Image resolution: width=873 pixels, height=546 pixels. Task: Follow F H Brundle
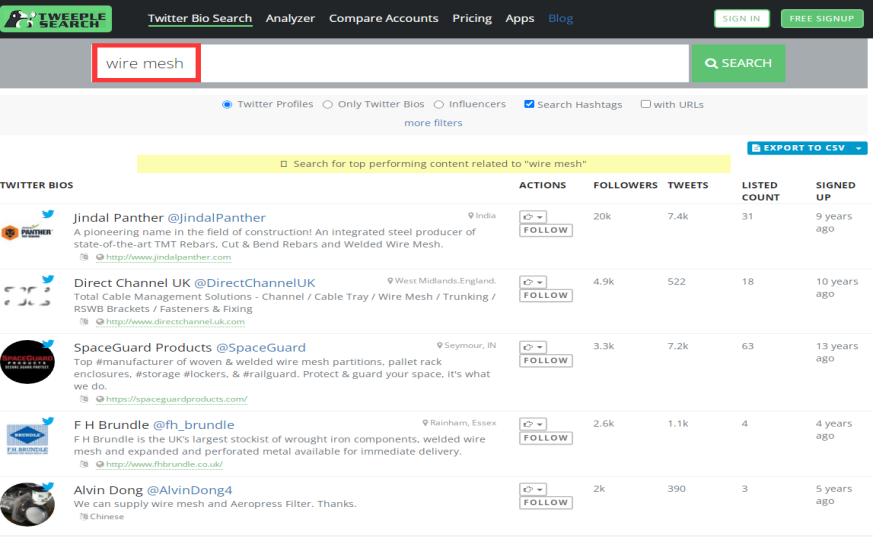pyautogui.click(x=546, y=438)
